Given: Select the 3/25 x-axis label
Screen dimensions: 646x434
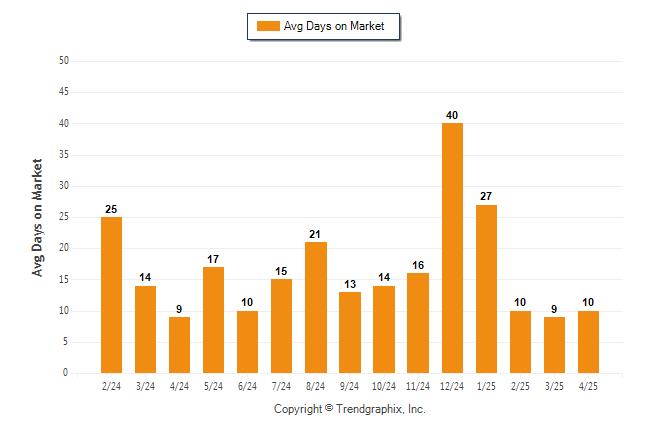Looking at the screenshot, I should (x=554, y=386).
